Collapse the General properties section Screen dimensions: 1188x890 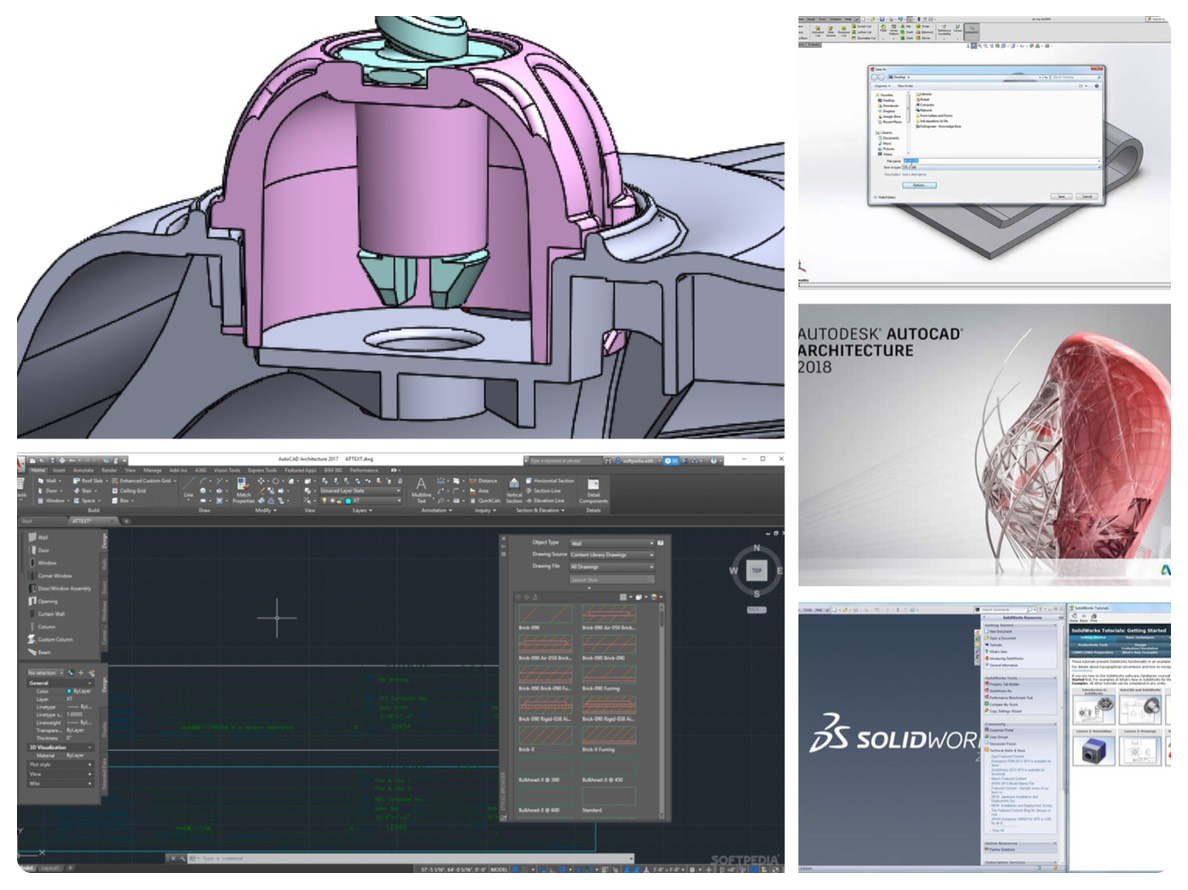point(59,683)
